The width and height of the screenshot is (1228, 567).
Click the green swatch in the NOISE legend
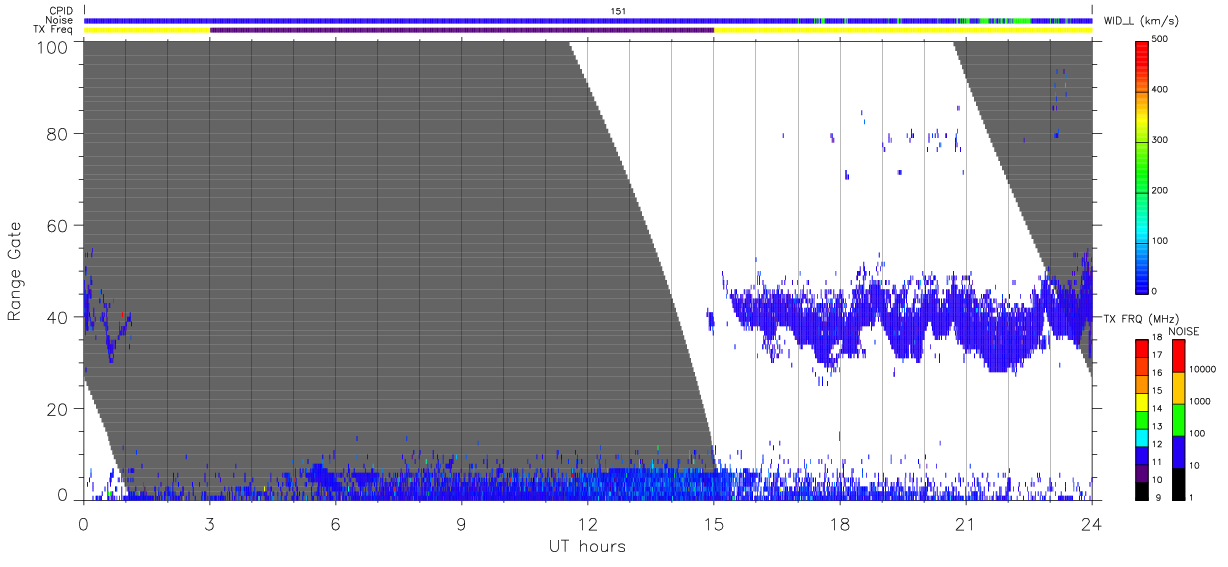(x=1178, y=420)
